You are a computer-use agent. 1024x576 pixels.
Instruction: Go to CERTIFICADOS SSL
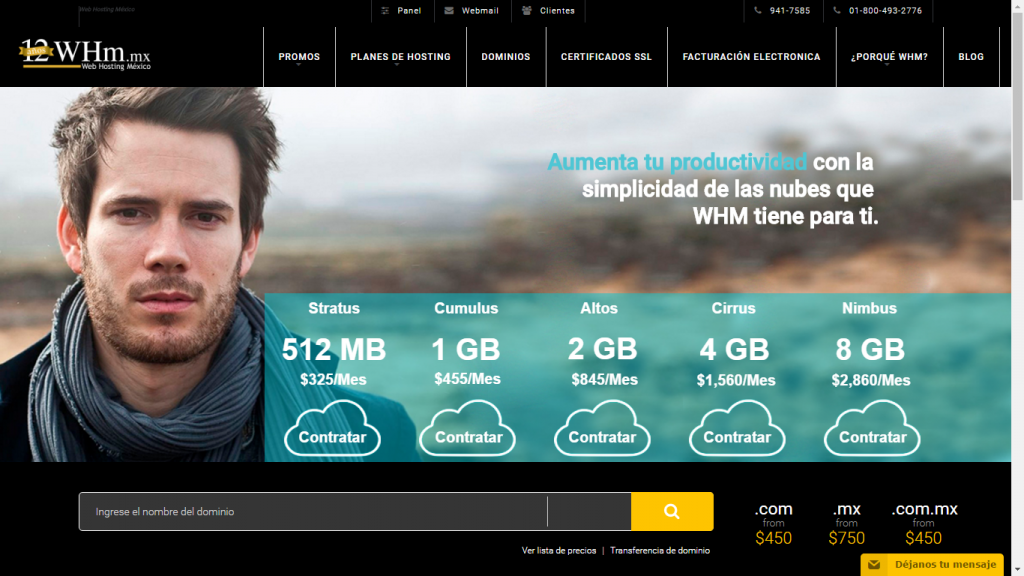606,57
